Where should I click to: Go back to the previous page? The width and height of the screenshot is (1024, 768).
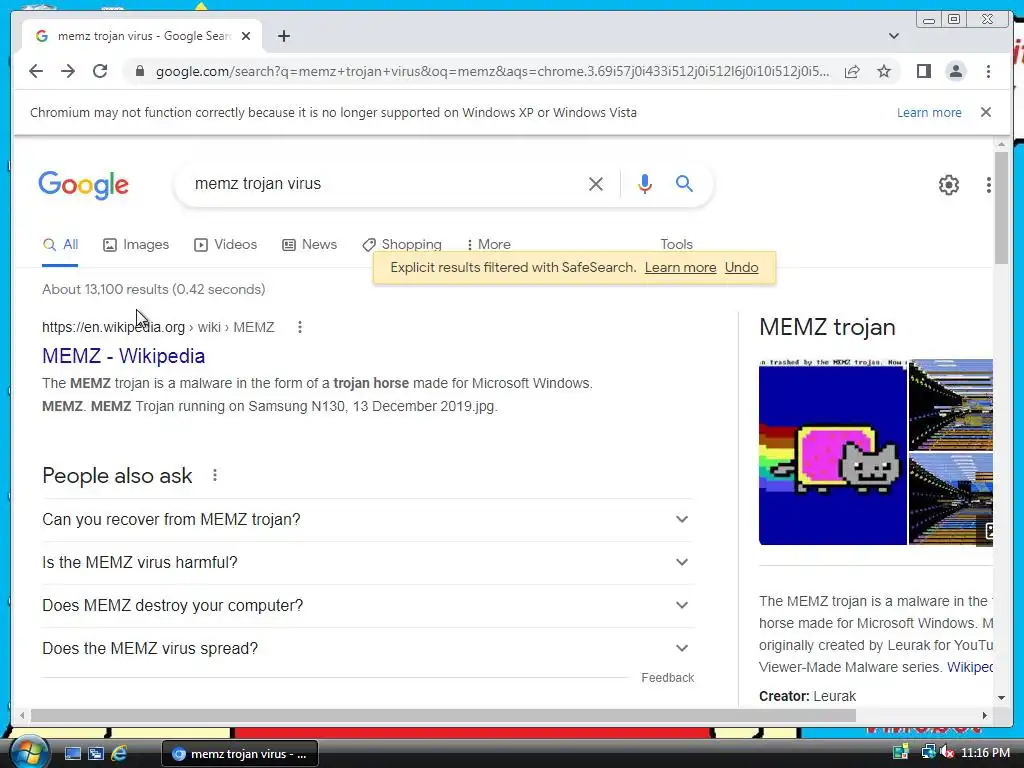pos(36,71)
